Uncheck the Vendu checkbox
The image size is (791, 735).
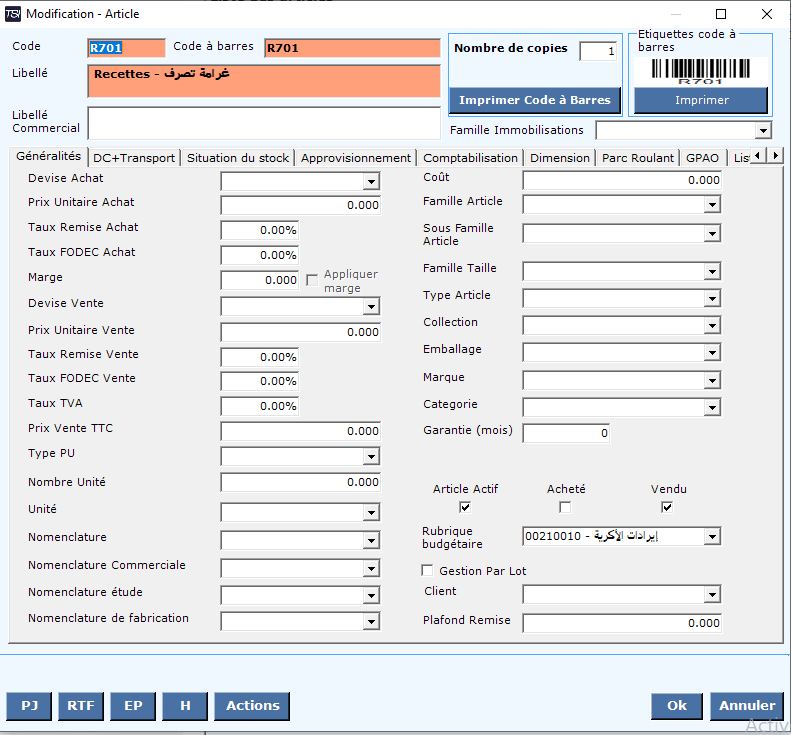(667, 507)
